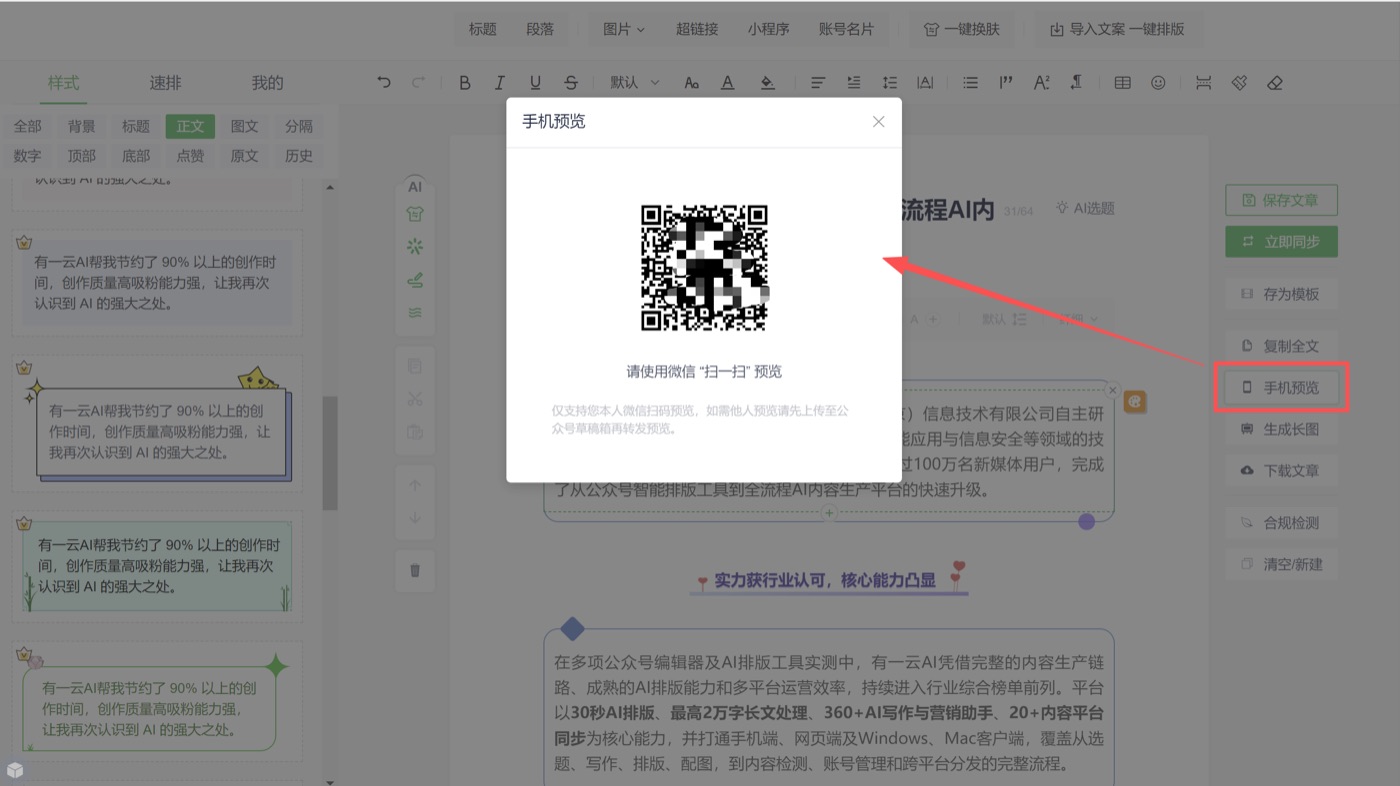
Task: Expand the 图片 dropdown
Action: tap(623, 29)
